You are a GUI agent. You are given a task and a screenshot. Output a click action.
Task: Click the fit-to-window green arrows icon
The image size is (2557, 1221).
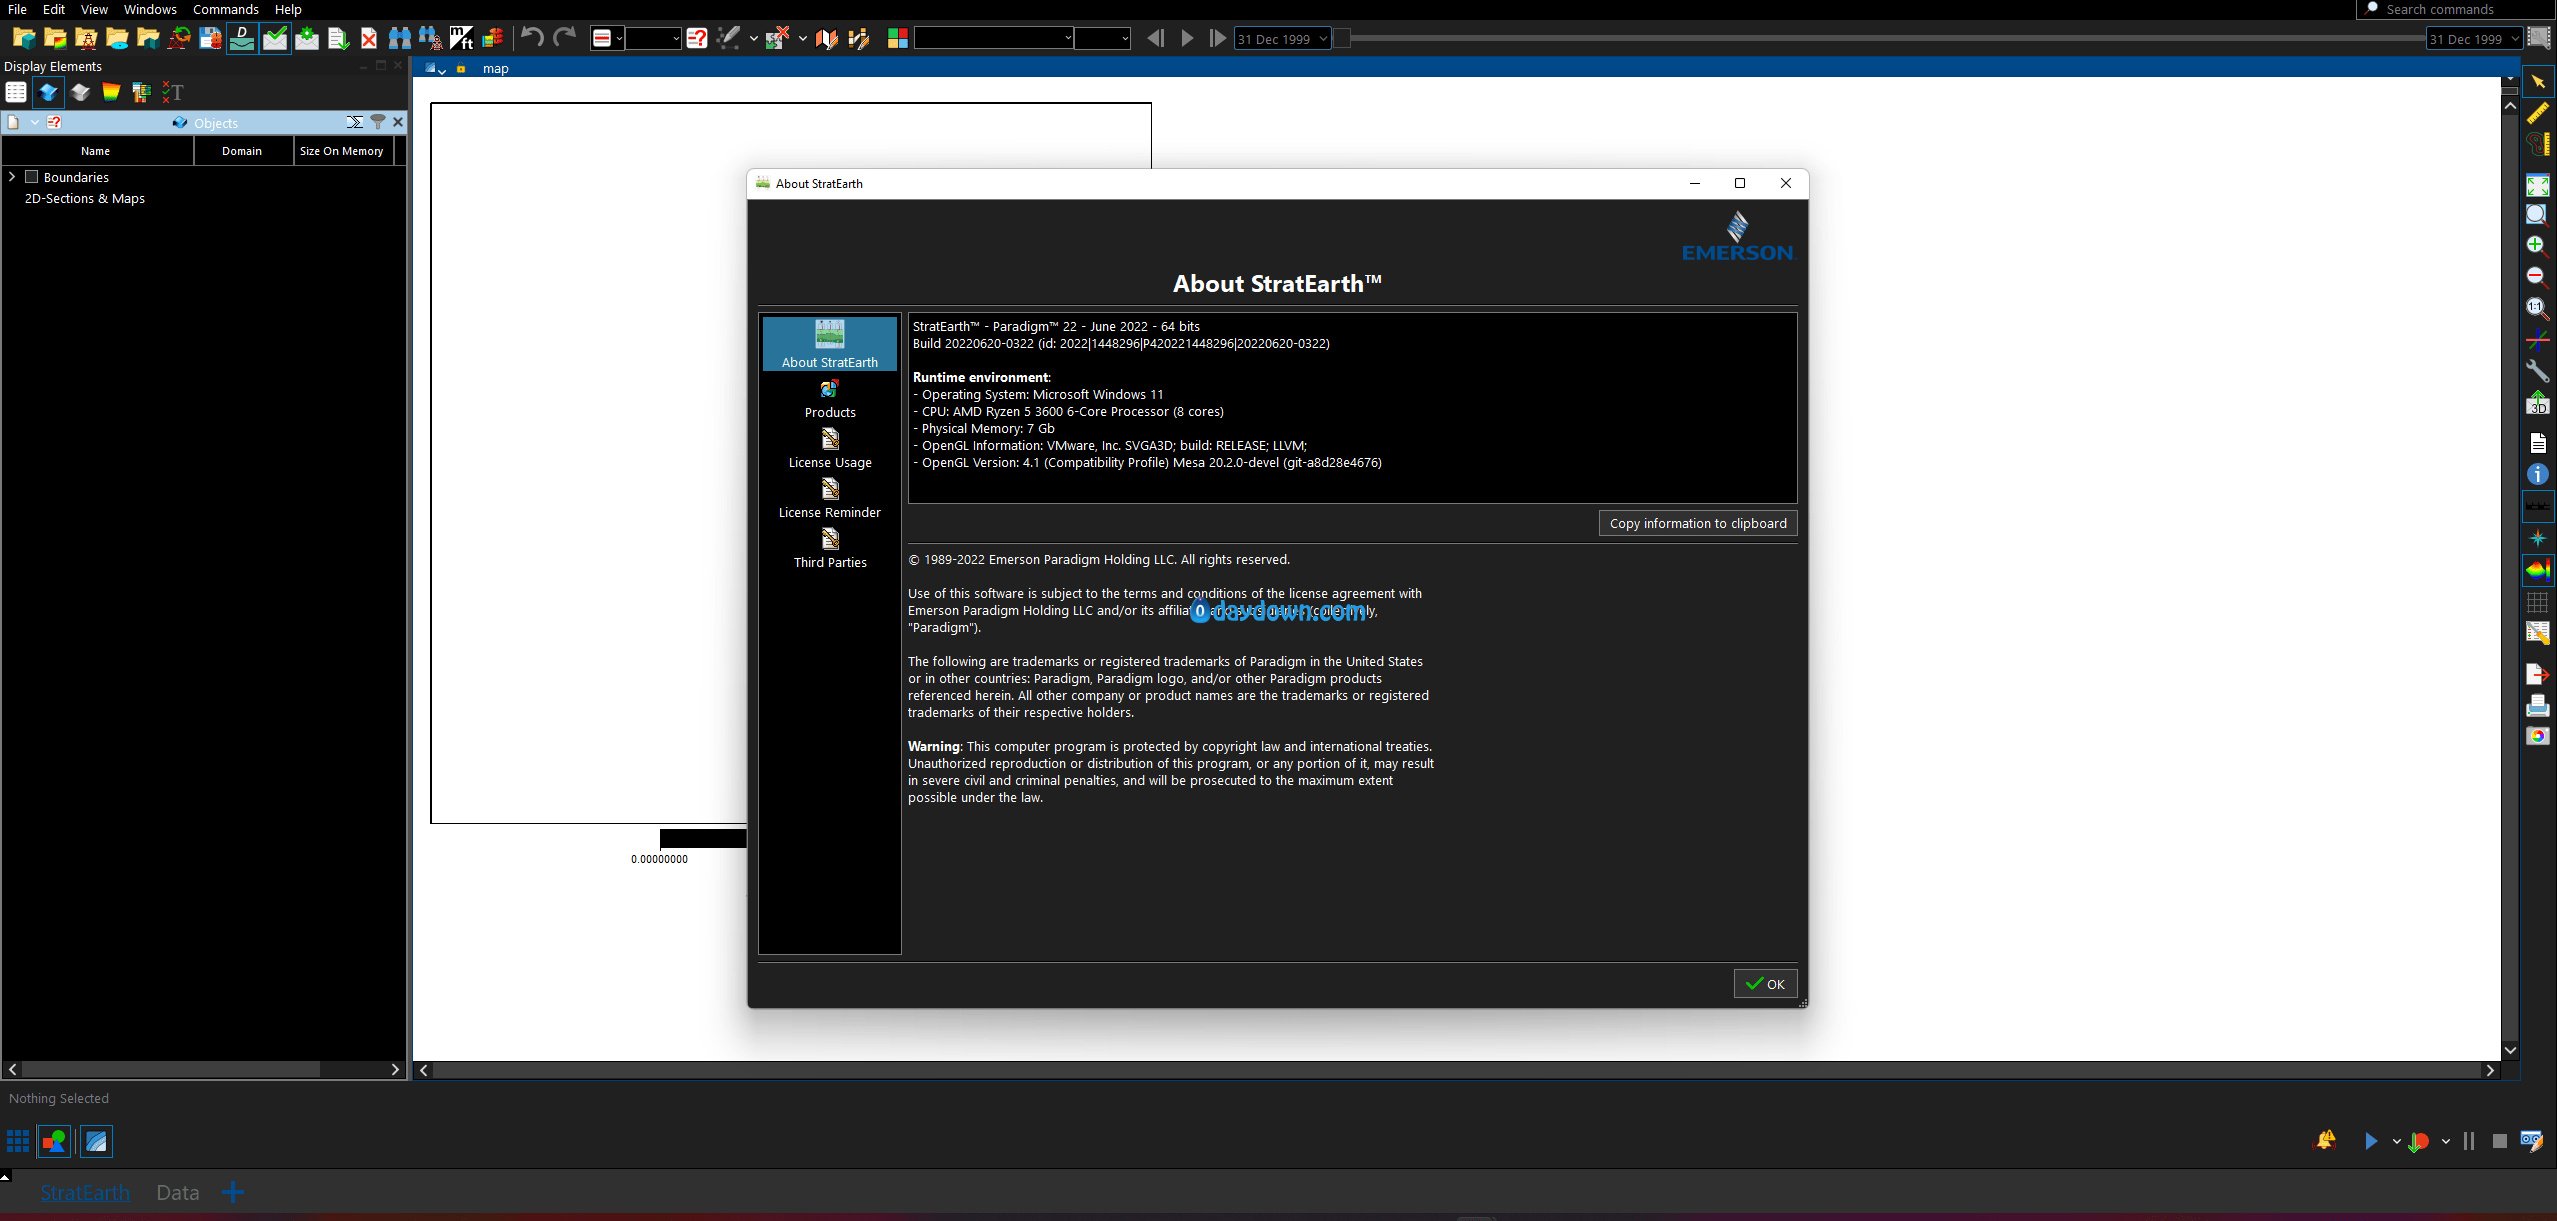[x=2537, y=185]
